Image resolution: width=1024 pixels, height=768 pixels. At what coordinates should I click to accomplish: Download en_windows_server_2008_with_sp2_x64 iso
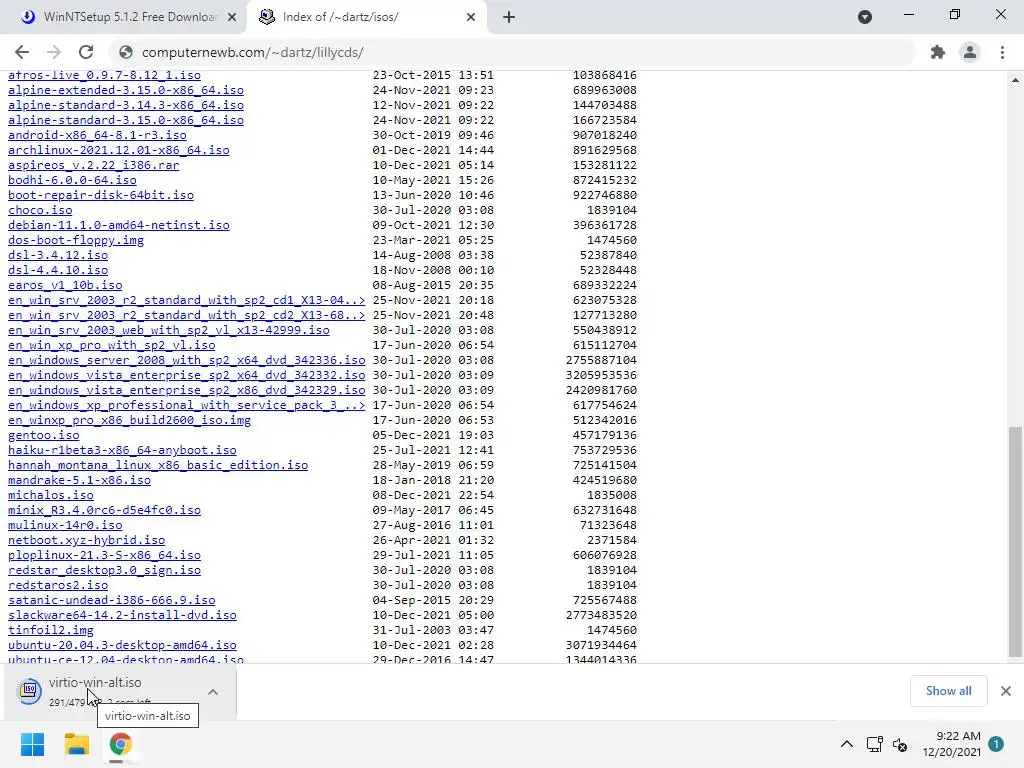pyautogui.click(x=187, y=360)
